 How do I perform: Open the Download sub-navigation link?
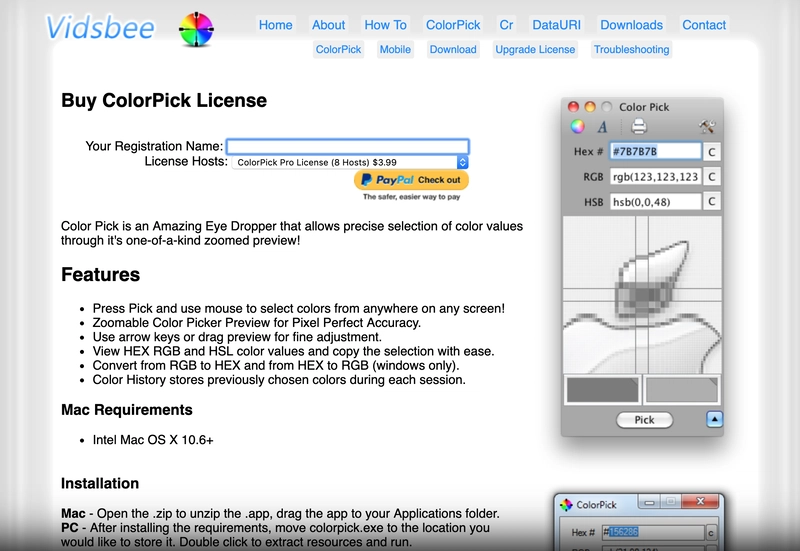click(x=453, y=49)
